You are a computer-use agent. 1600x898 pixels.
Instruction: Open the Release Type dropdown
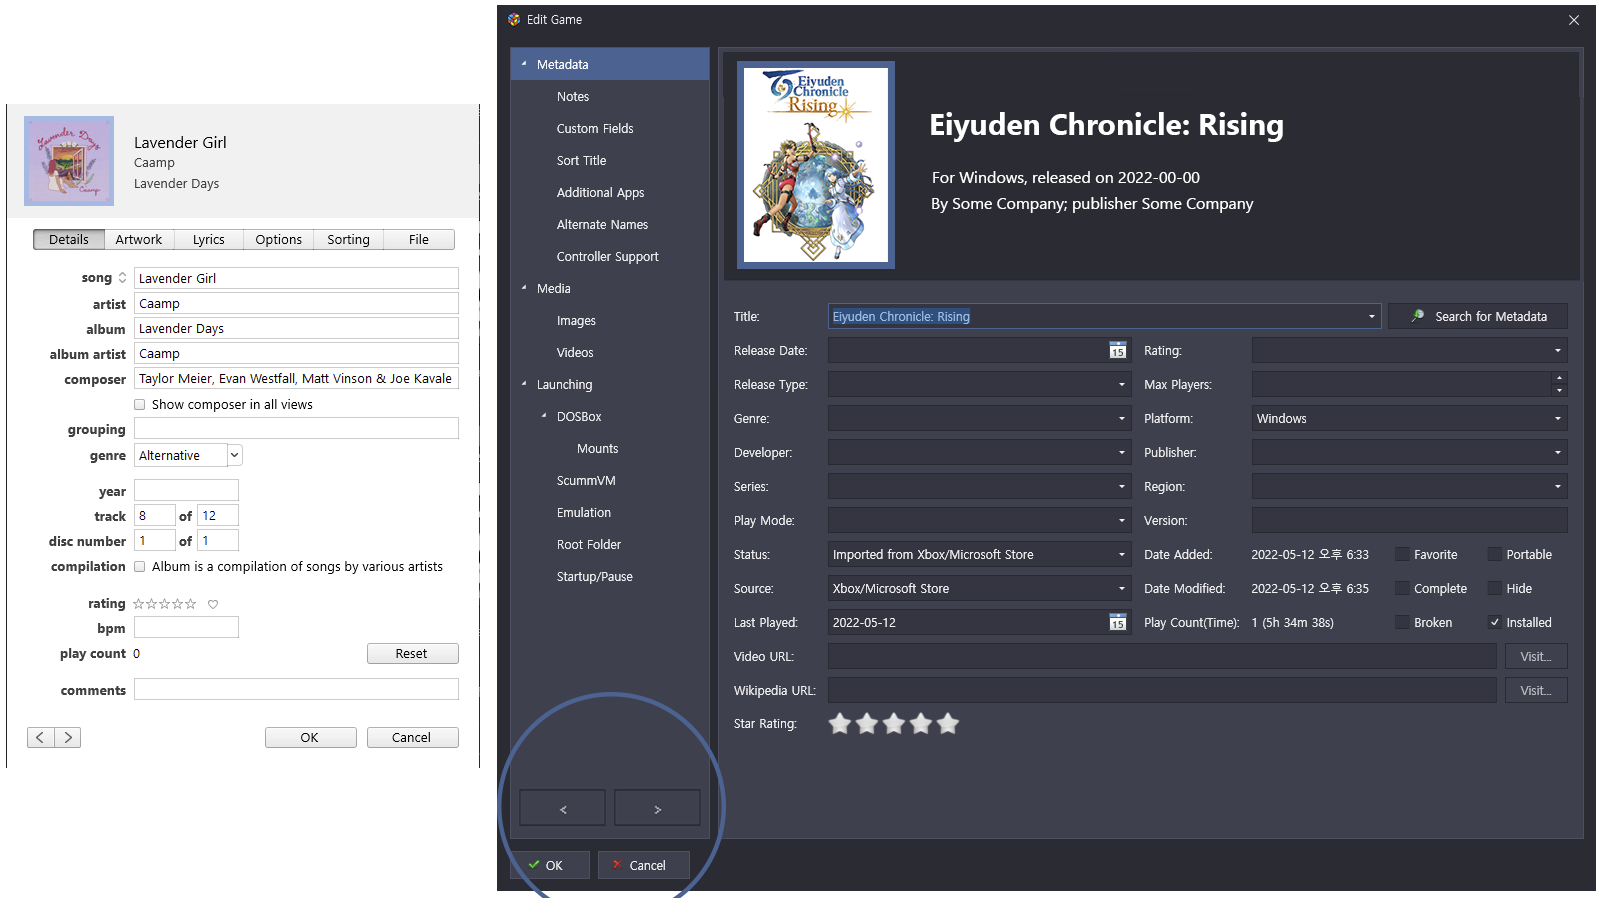point(1121,385)
